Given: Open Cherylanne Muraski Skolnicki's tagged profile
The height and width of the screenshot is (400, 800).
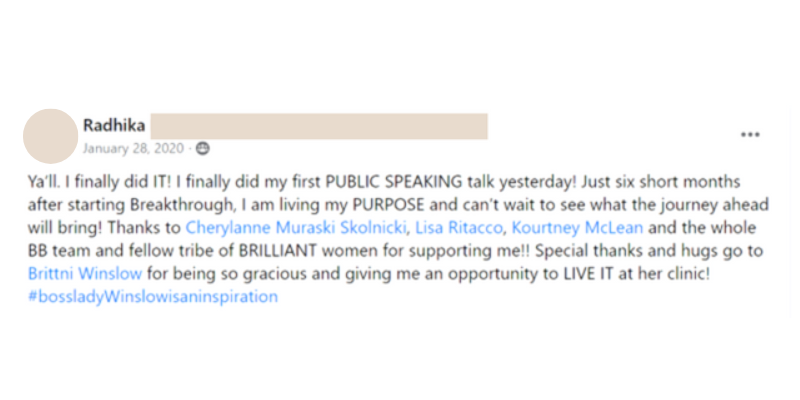Looking at the screenshot, I should pos(295,228).
